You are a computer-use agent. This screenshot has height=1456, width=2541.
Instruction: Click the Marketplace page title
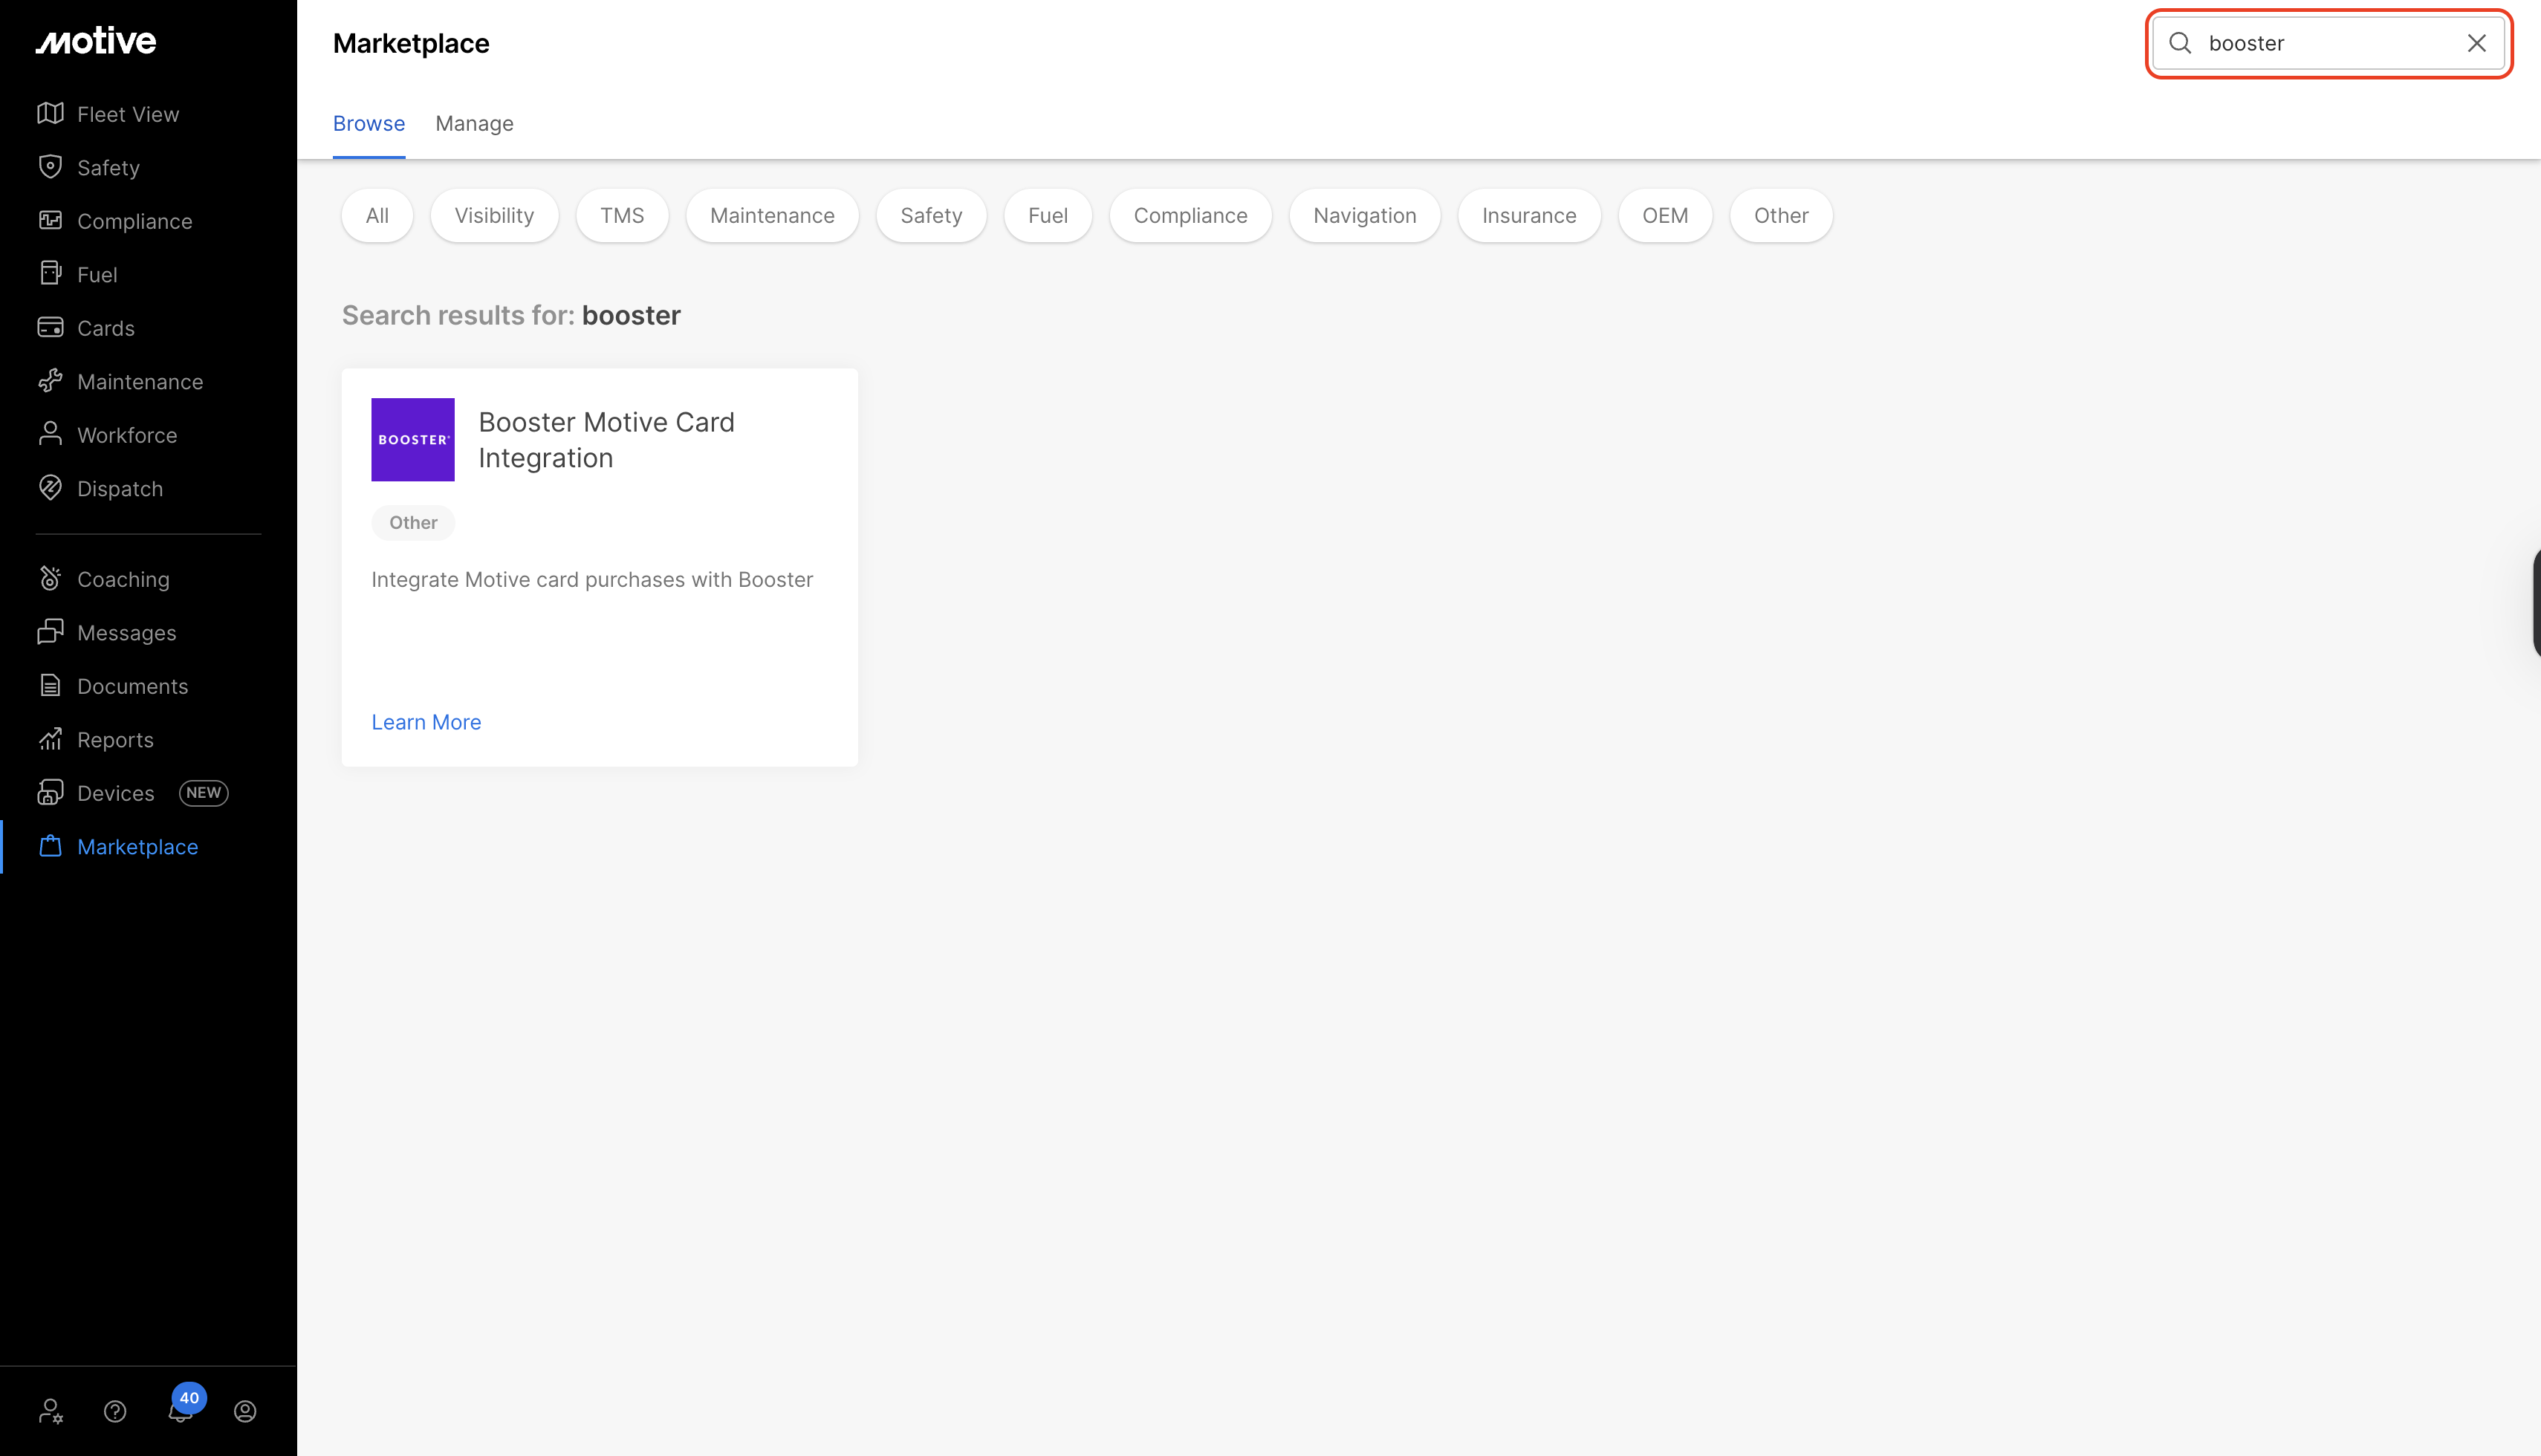411,43
